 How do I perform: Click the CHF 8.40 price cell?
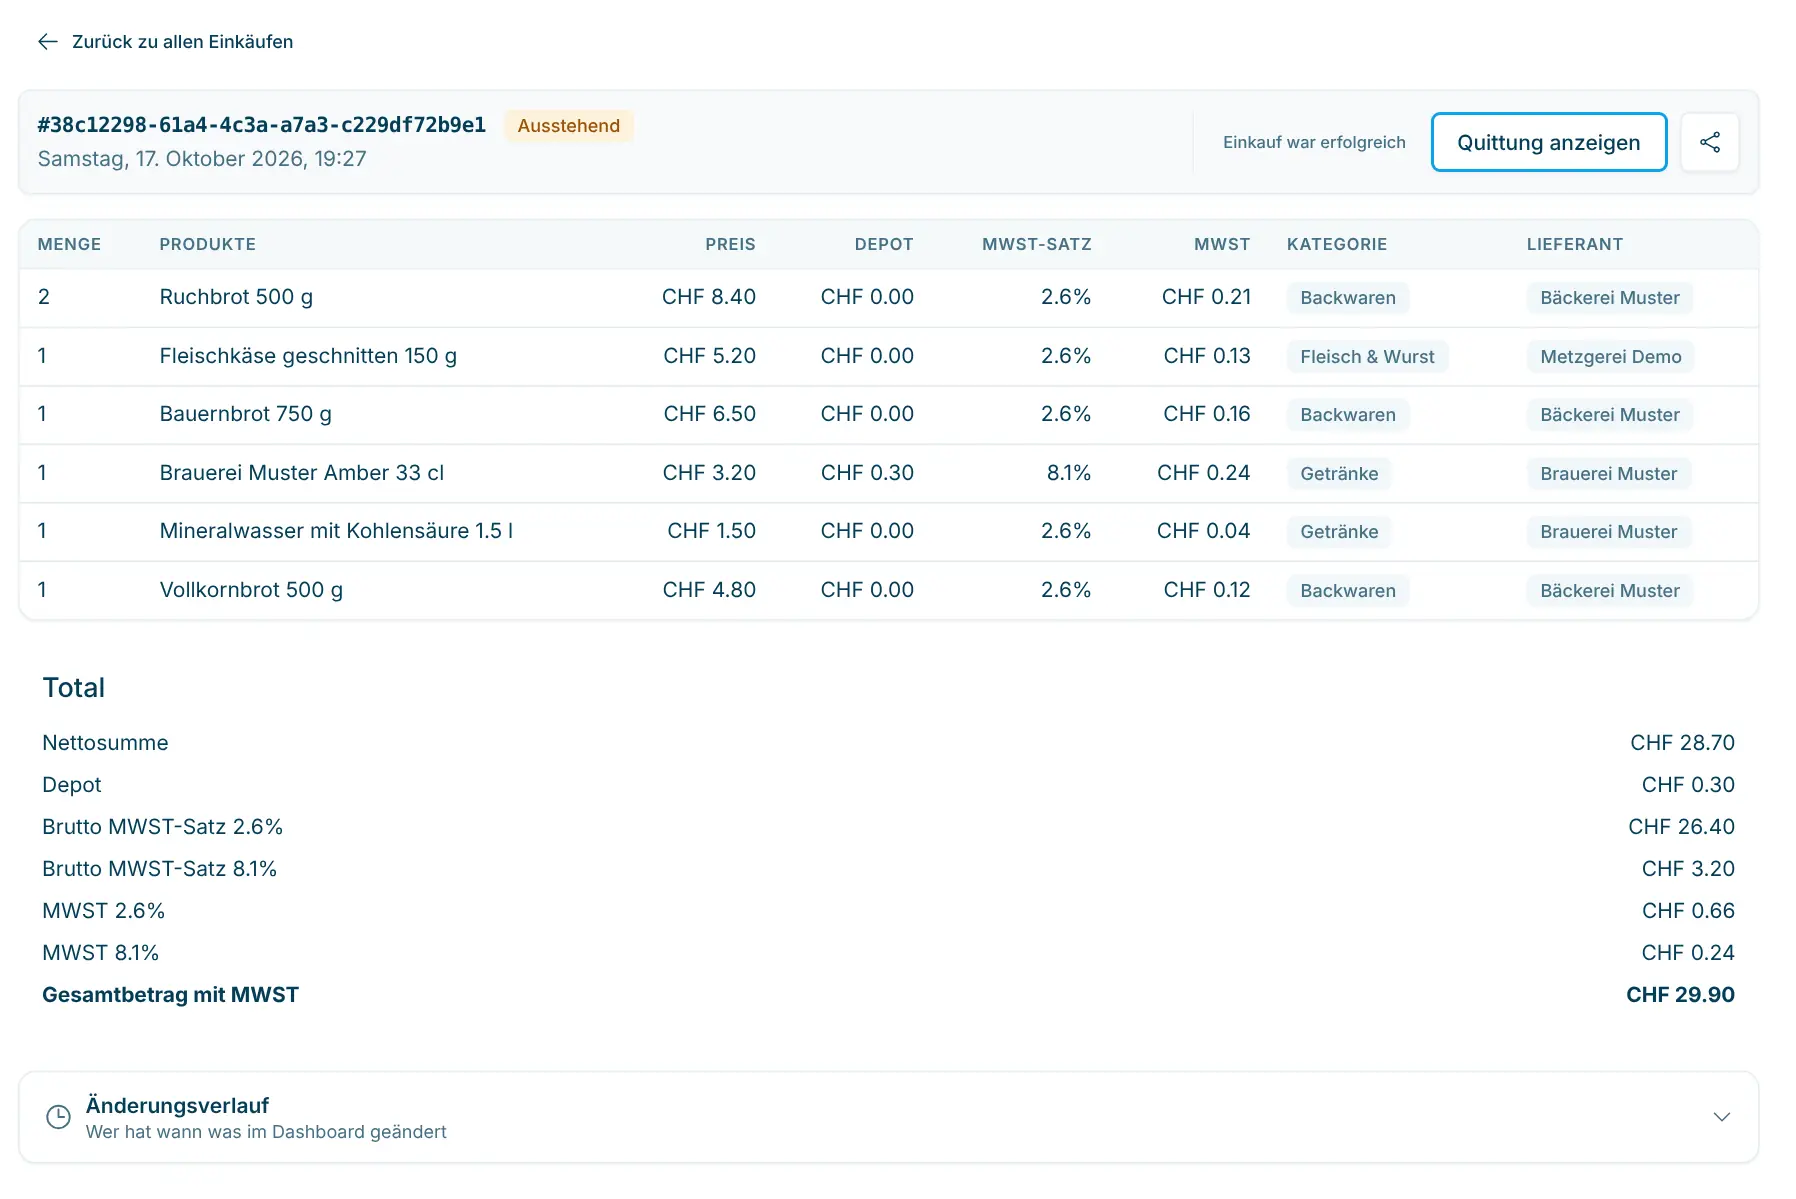tap(708, 297)
